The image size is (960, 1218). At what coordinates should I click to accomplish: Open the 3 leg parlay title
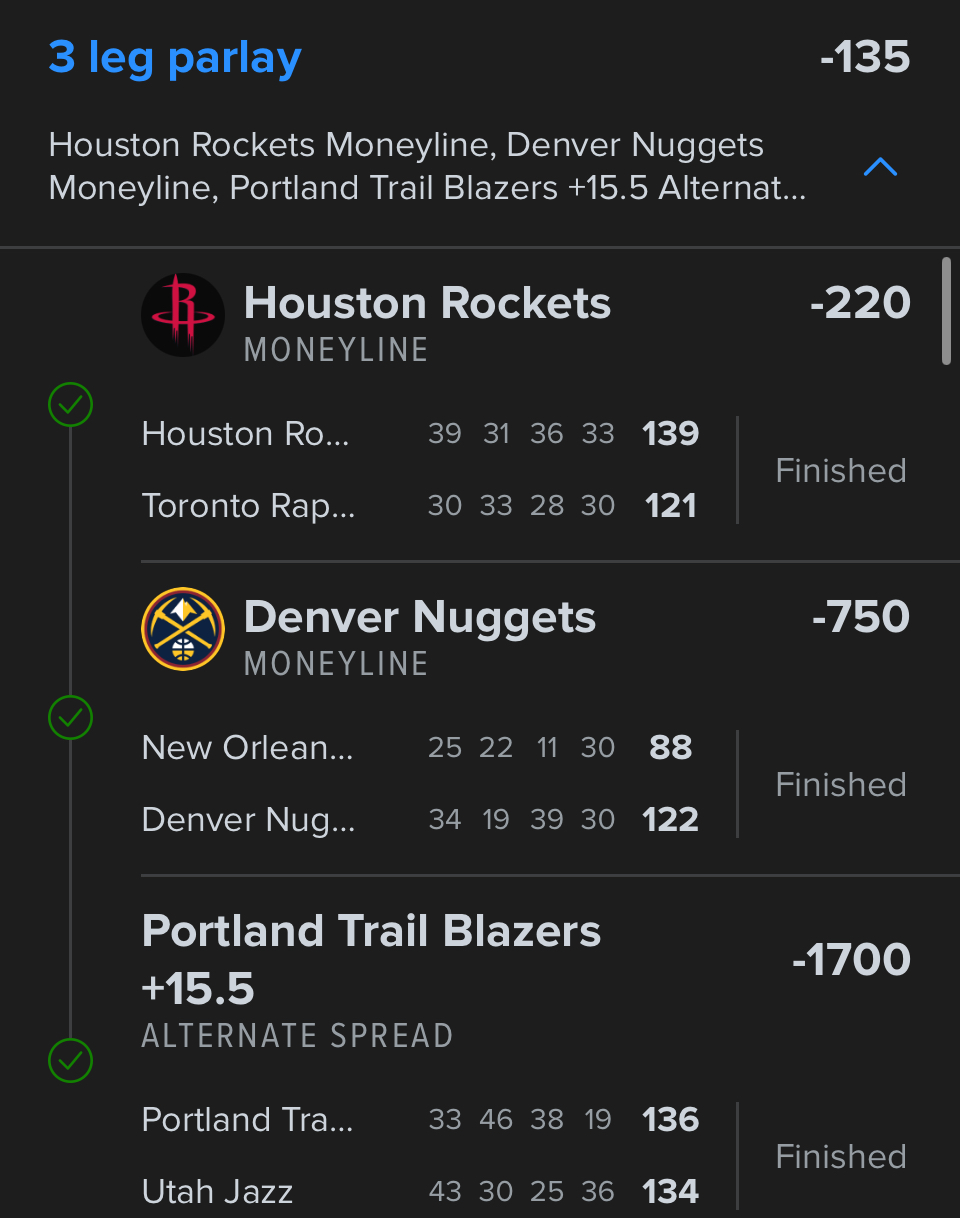(x=175, y=58)
